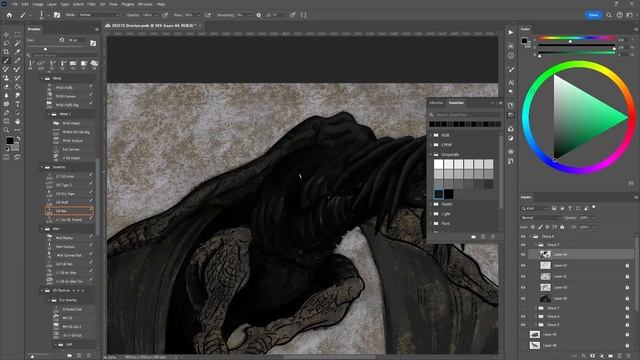Select the Swatches tab
The width and height of the screenshot is (640, 360).
tap(456, 103)
